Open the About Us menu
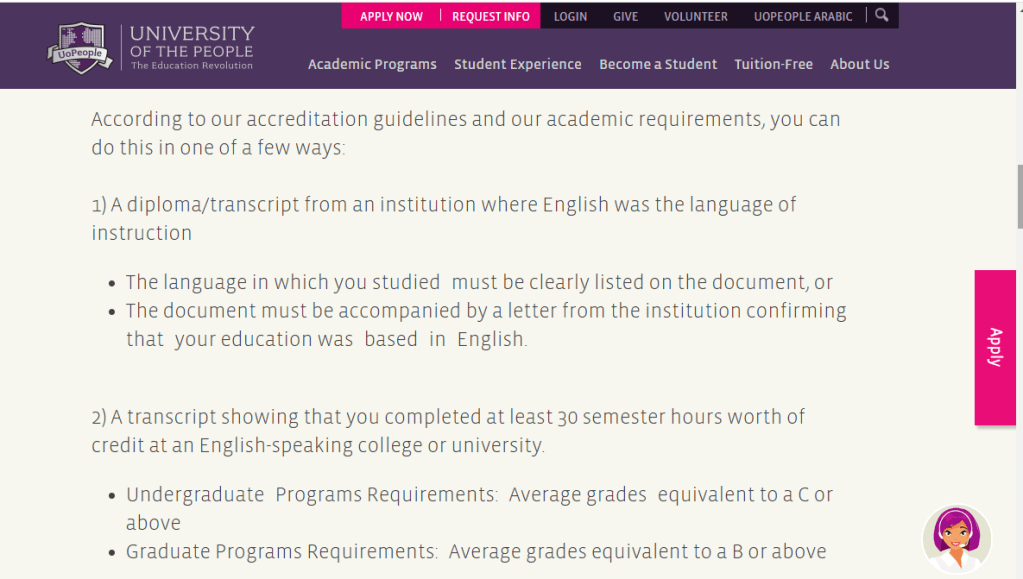Screen dimensions: 1023x579 pyautogui.click(x=859, y=64)
